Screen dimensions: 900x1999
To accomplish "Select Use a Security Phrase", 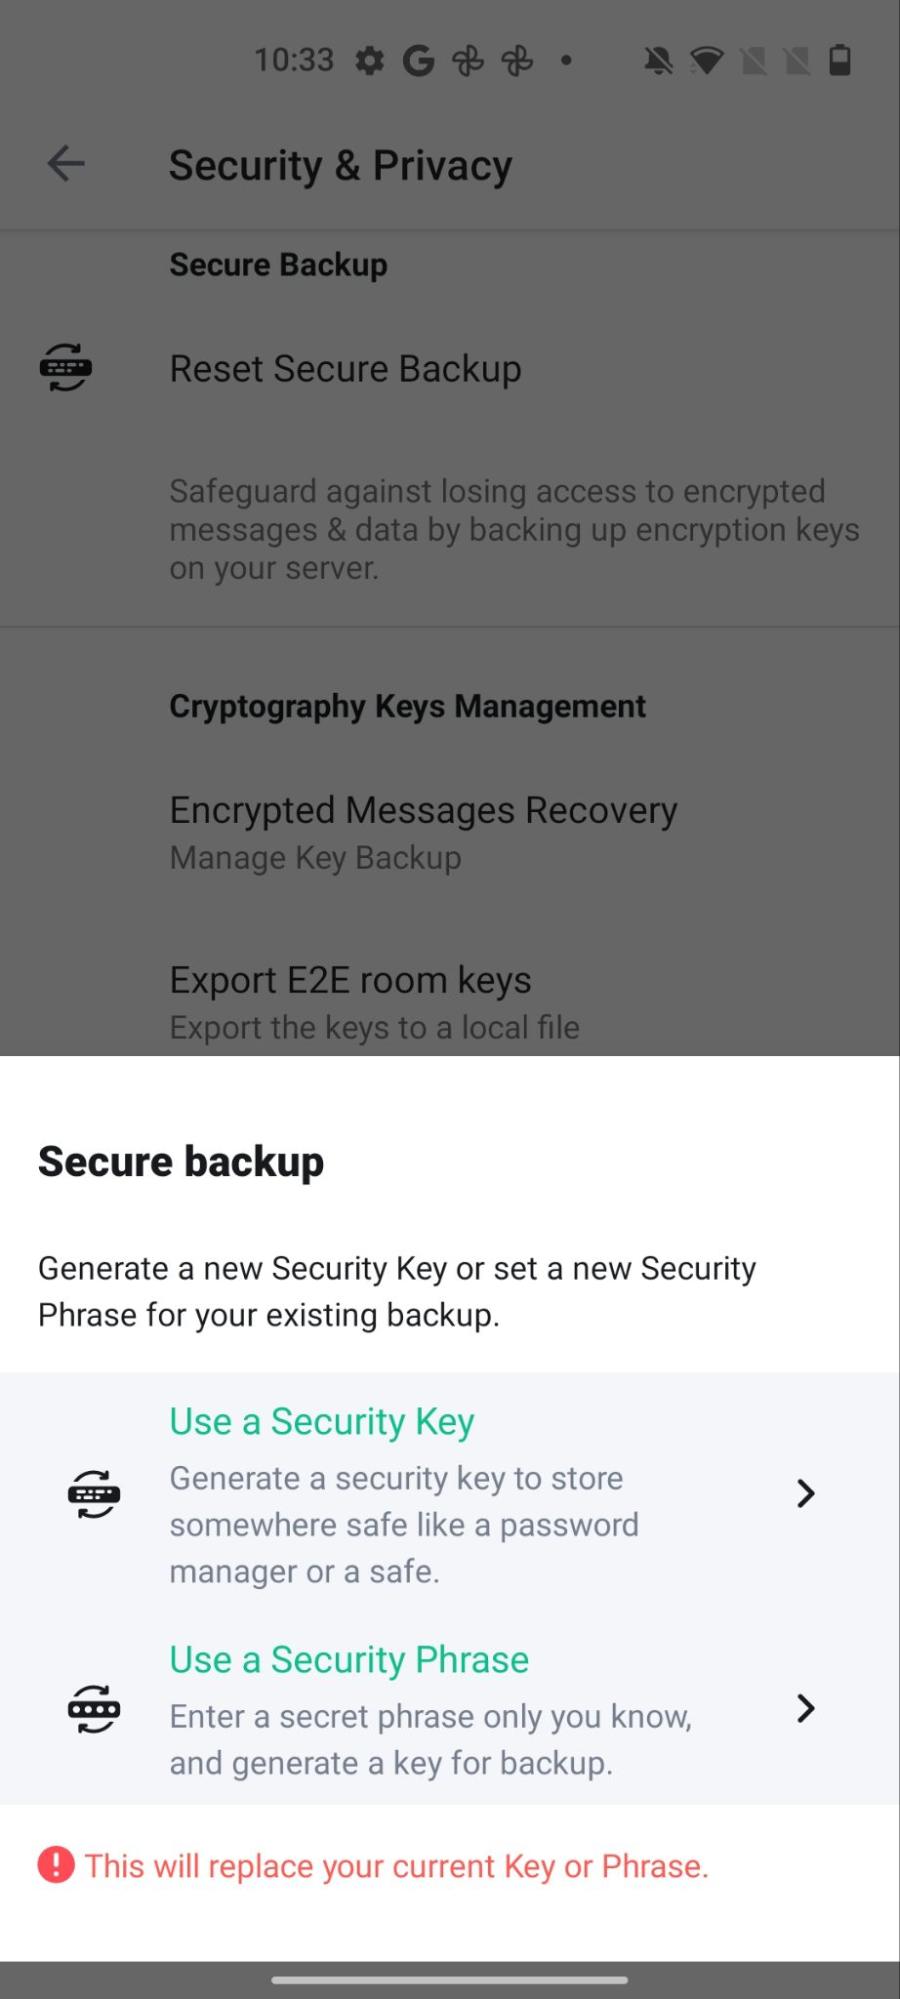I will (x=450, y=1710).
